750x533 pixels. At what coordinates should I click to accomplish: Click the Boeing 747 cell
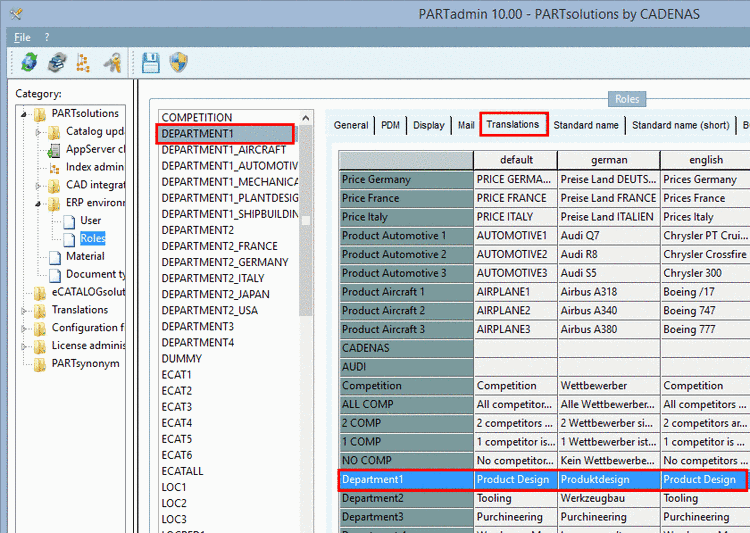tap(705, 311)
